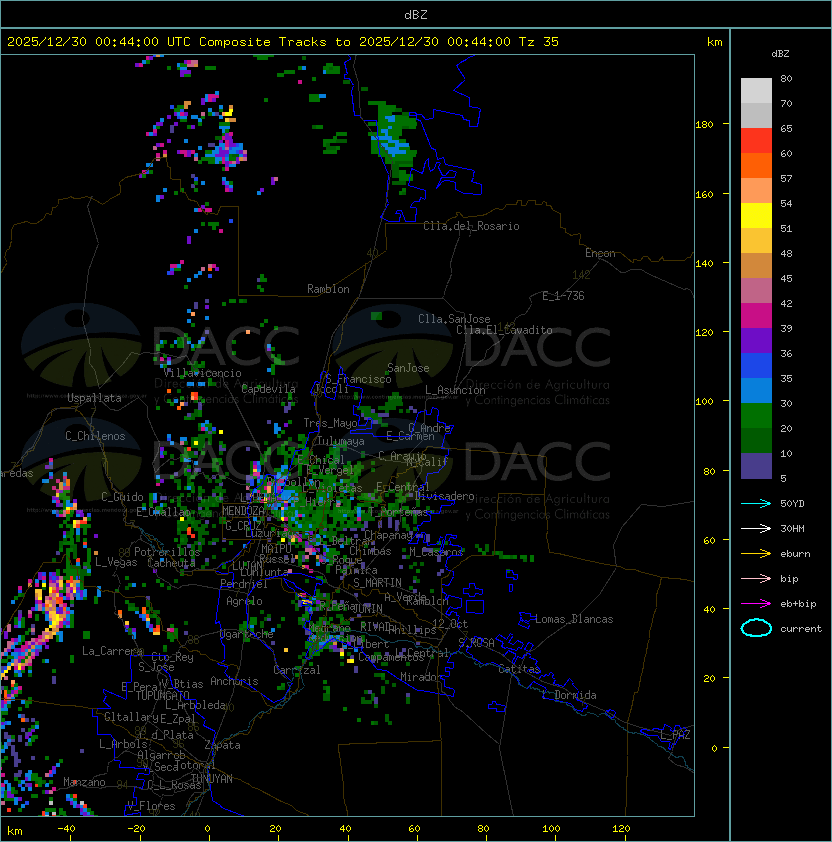Click the 'Agrelo' map label

(244, 601)
